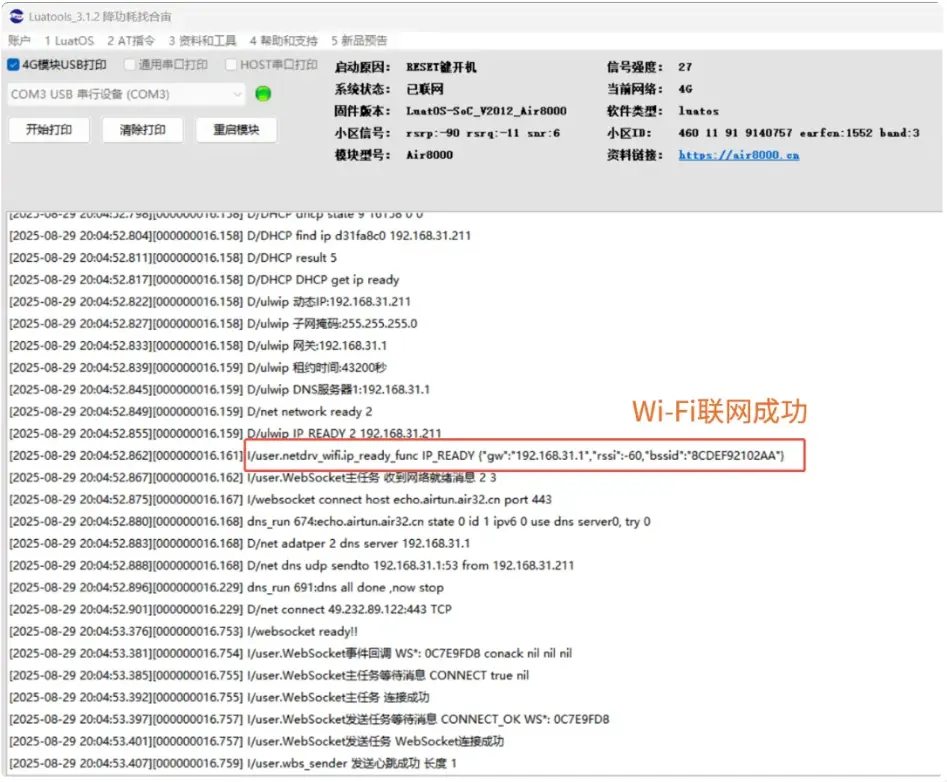Select log line 动态IP:192.168.31.211
The image size is (947, 782).
(210, 301)
